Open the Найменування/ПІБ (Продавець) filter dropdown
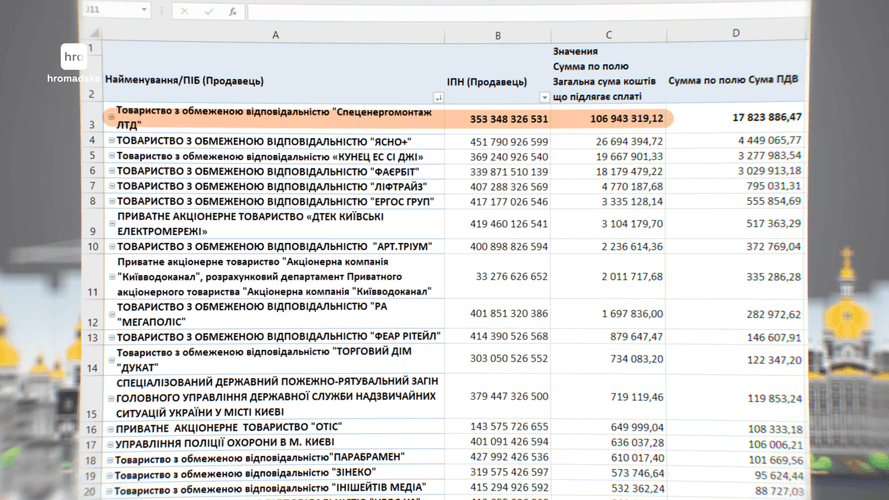 click(x=438, y=97)
